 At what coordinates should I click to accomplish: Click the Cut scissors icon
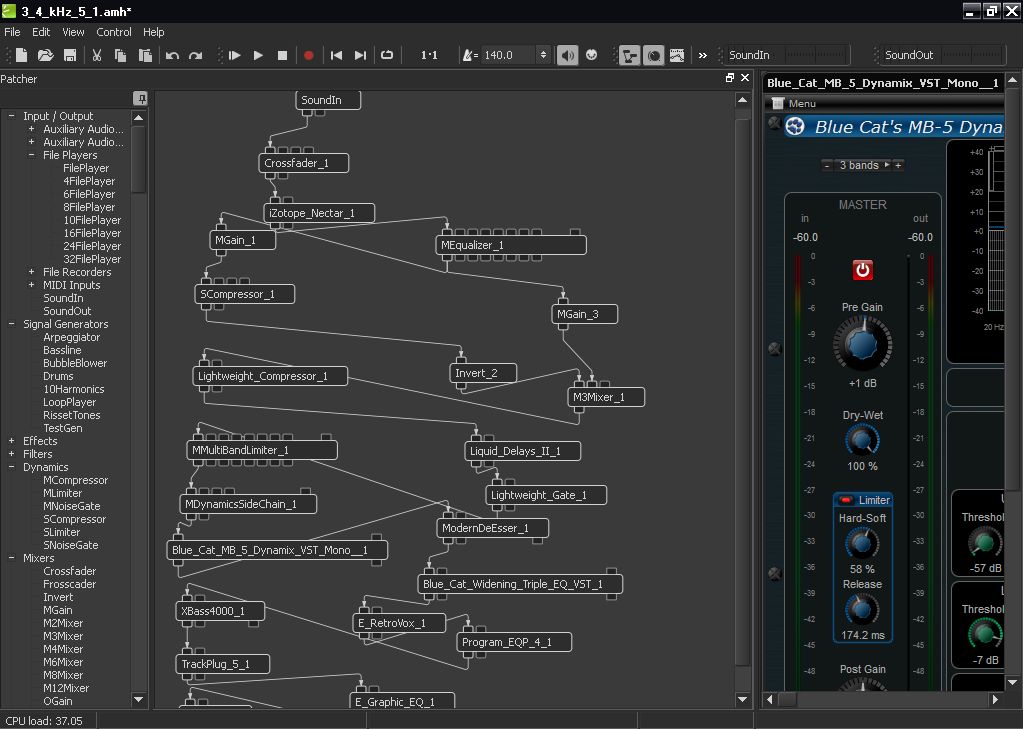point(97,56)
